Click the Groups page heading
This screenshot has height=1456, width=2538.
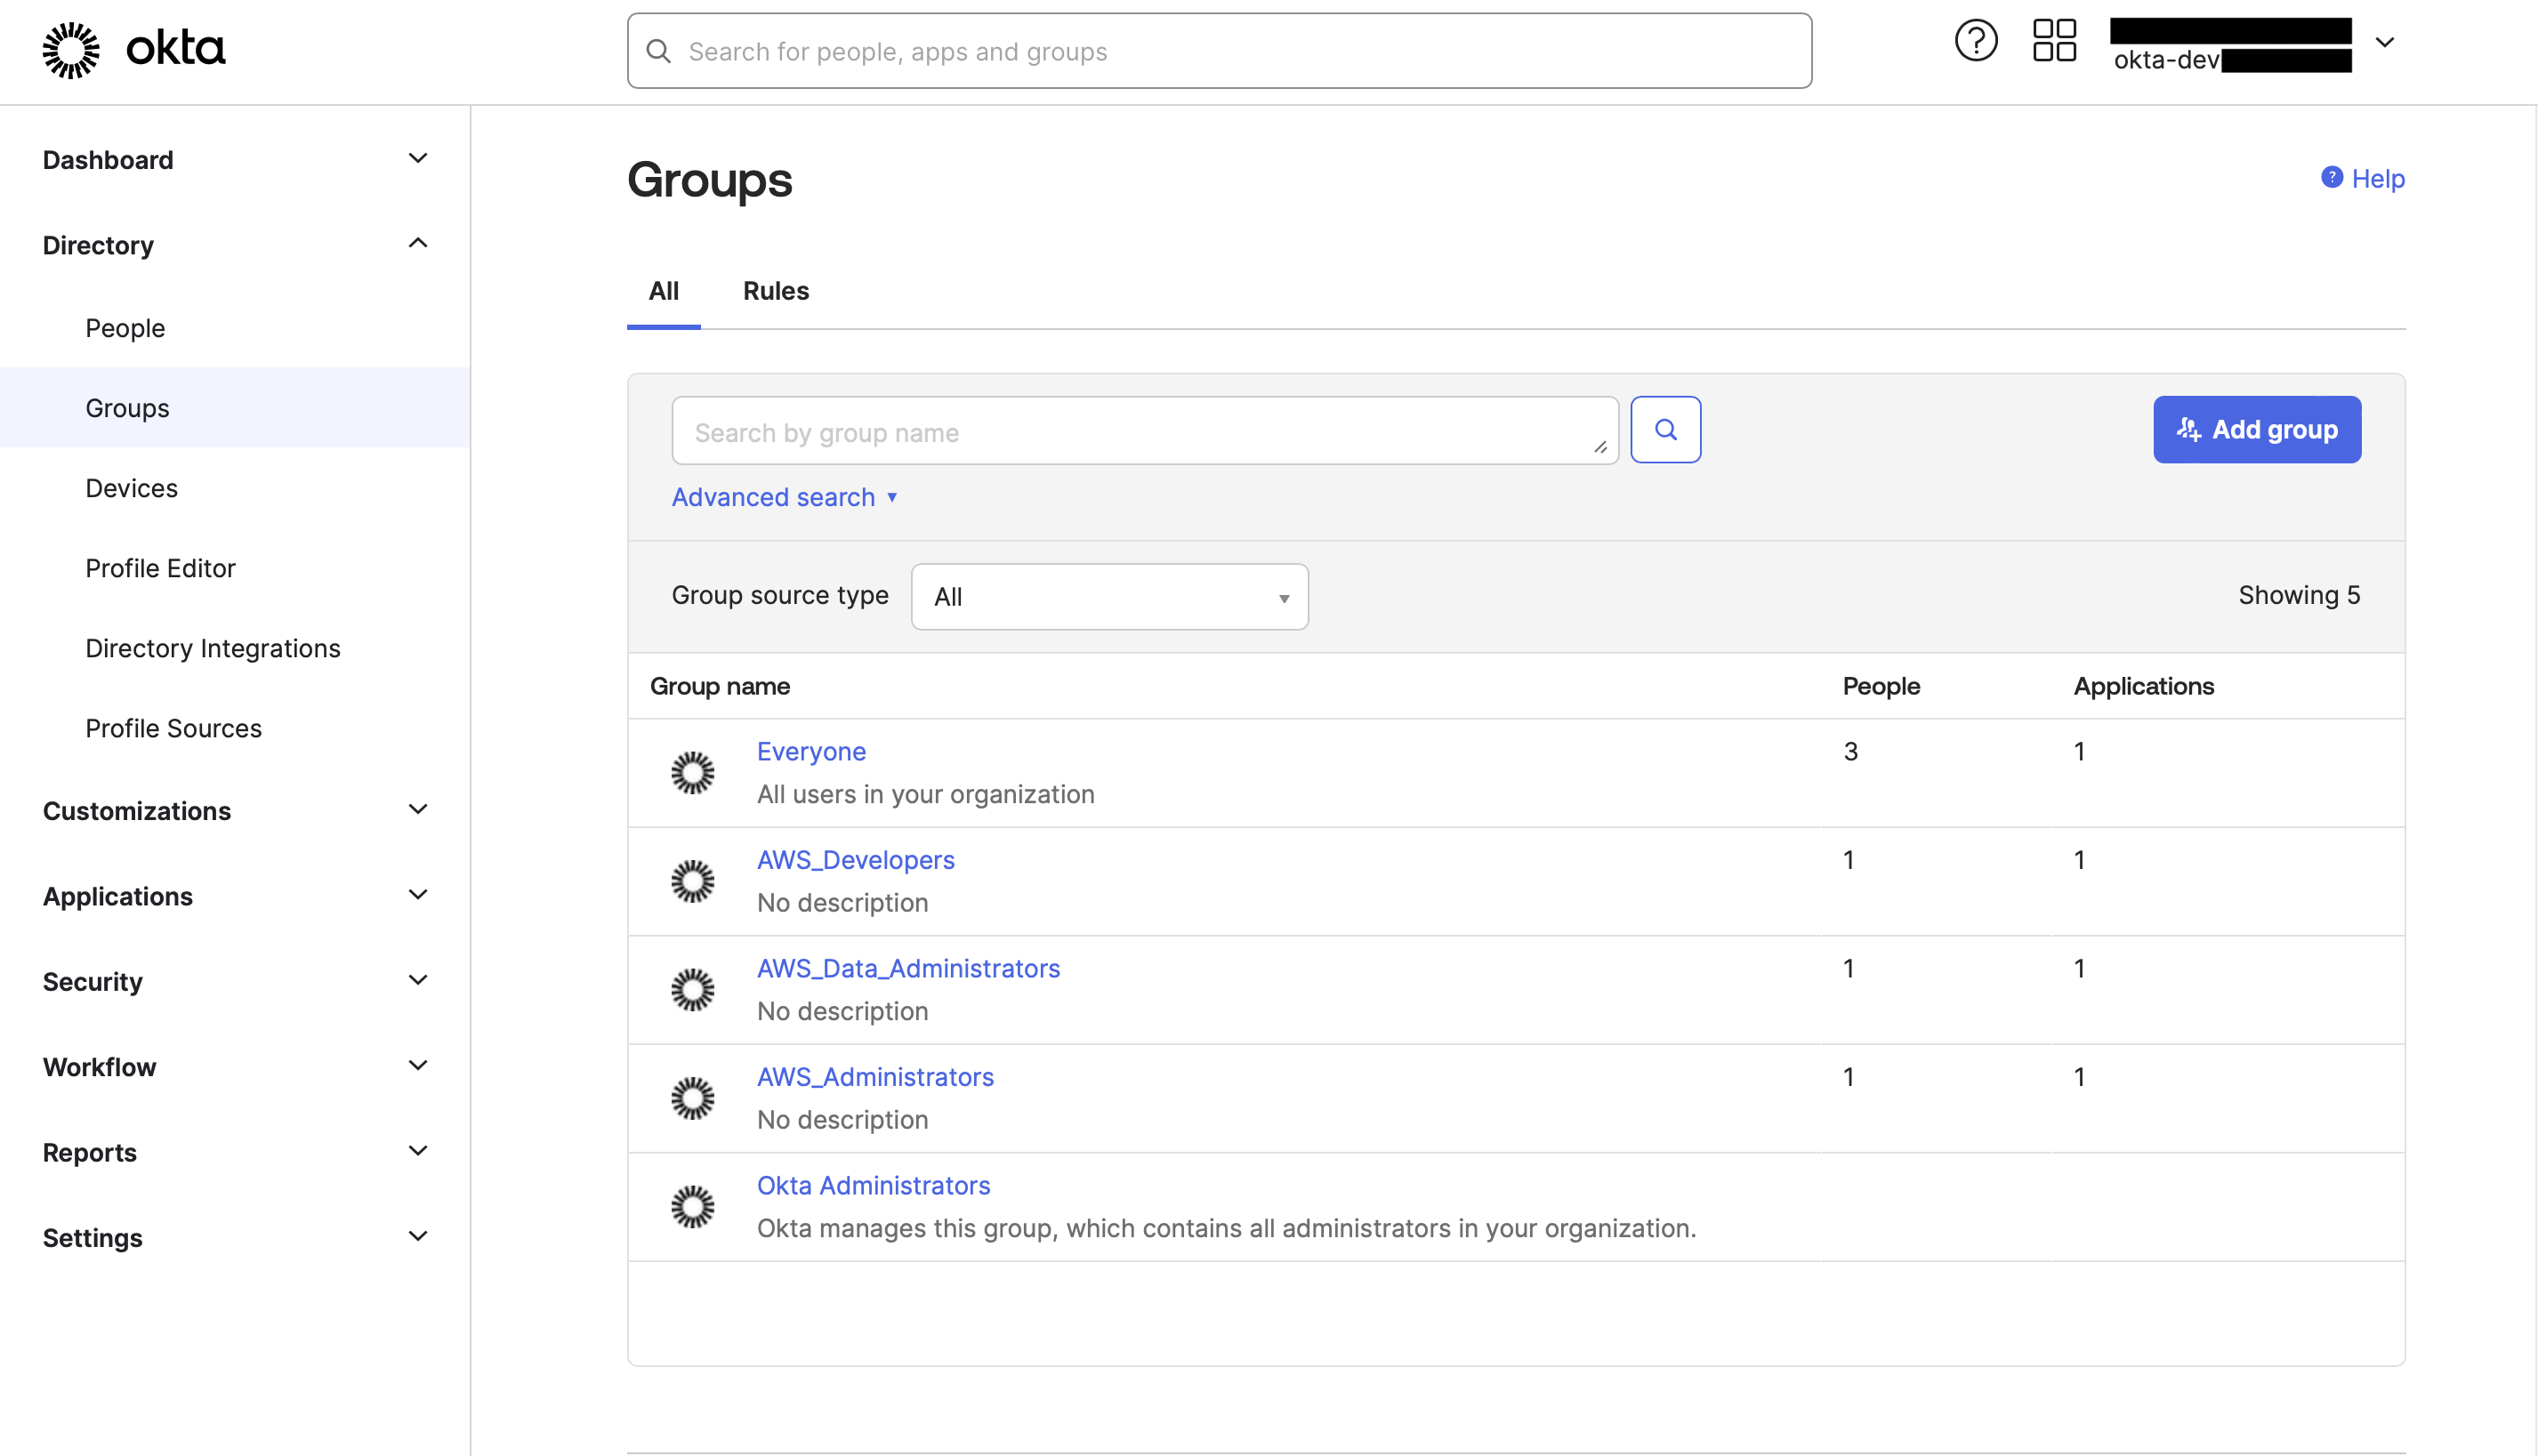click(x=710, y=180)
